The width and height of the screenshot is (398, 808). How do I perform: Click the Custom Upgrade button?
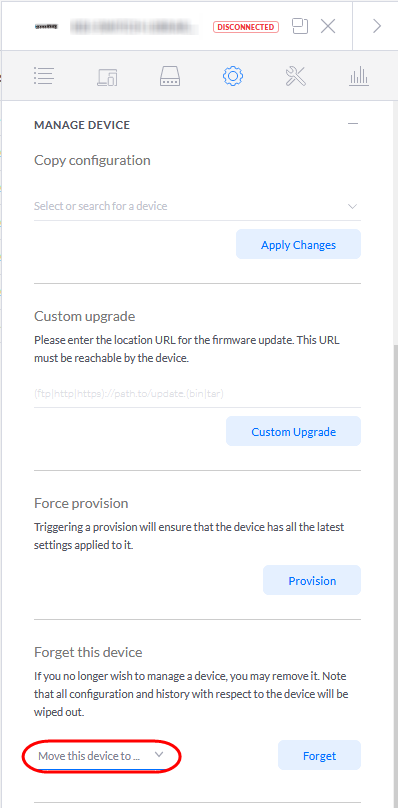(293, 431)
